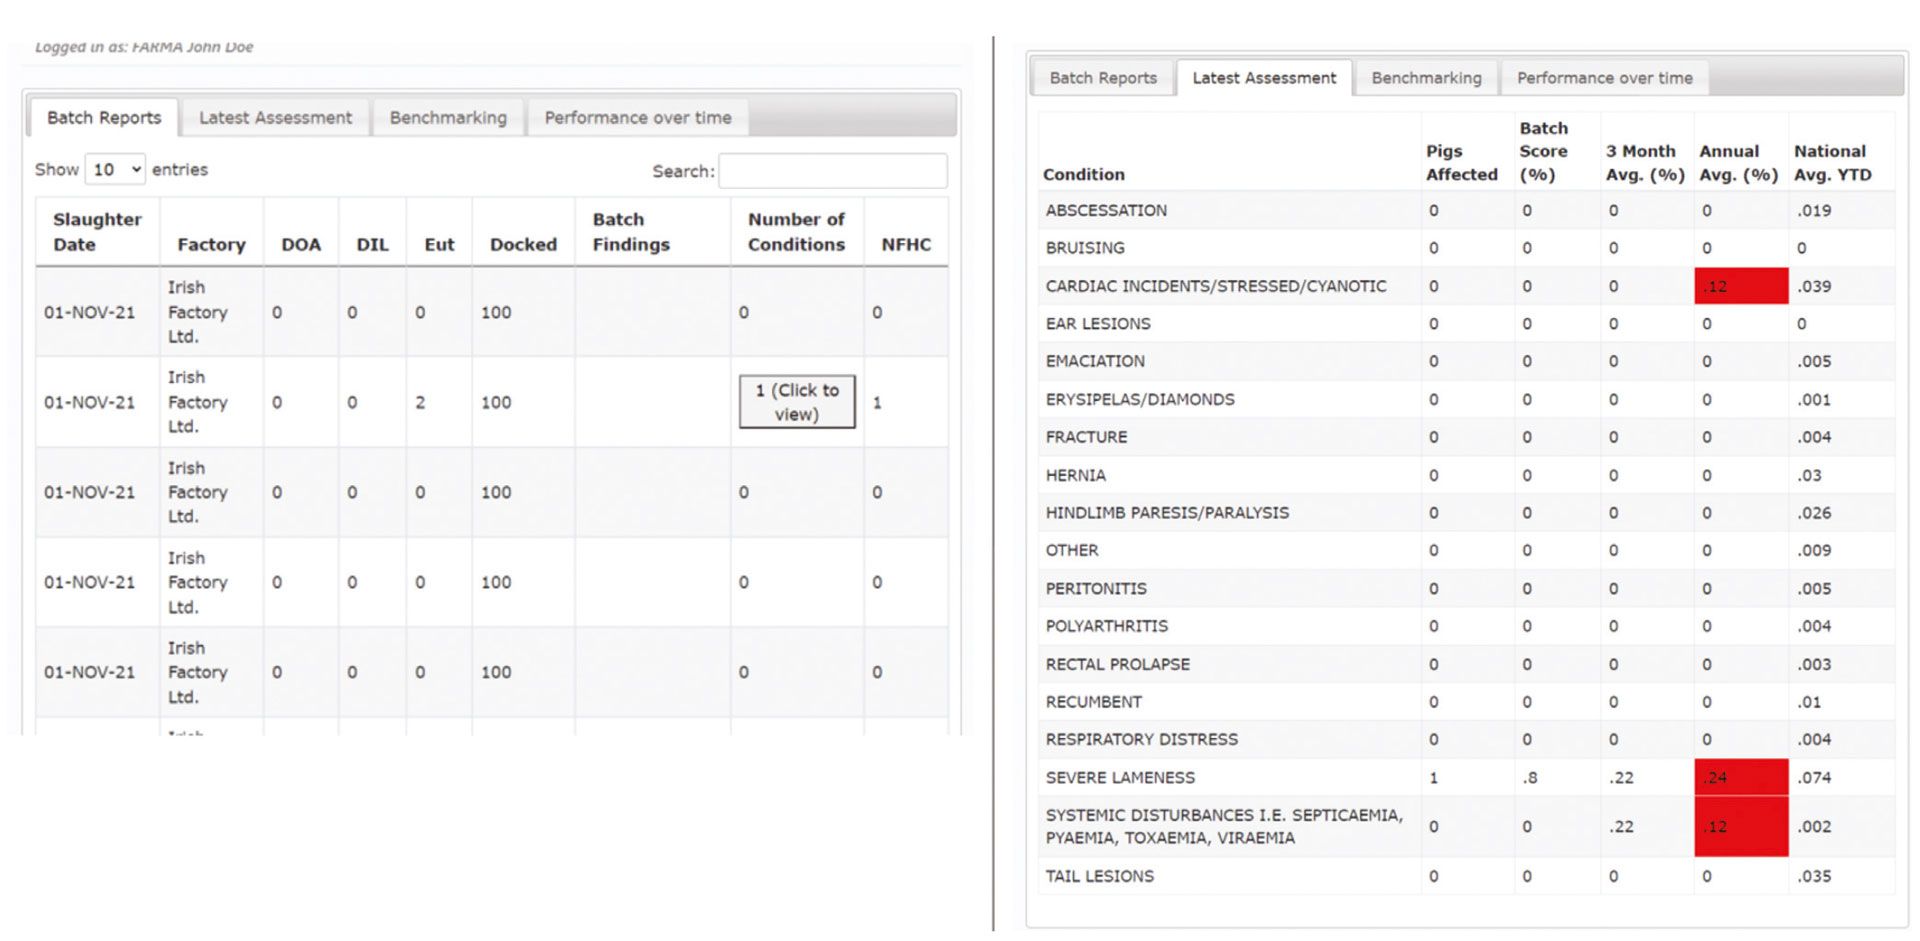Expand the Show entries dropdown

(115, 170)
